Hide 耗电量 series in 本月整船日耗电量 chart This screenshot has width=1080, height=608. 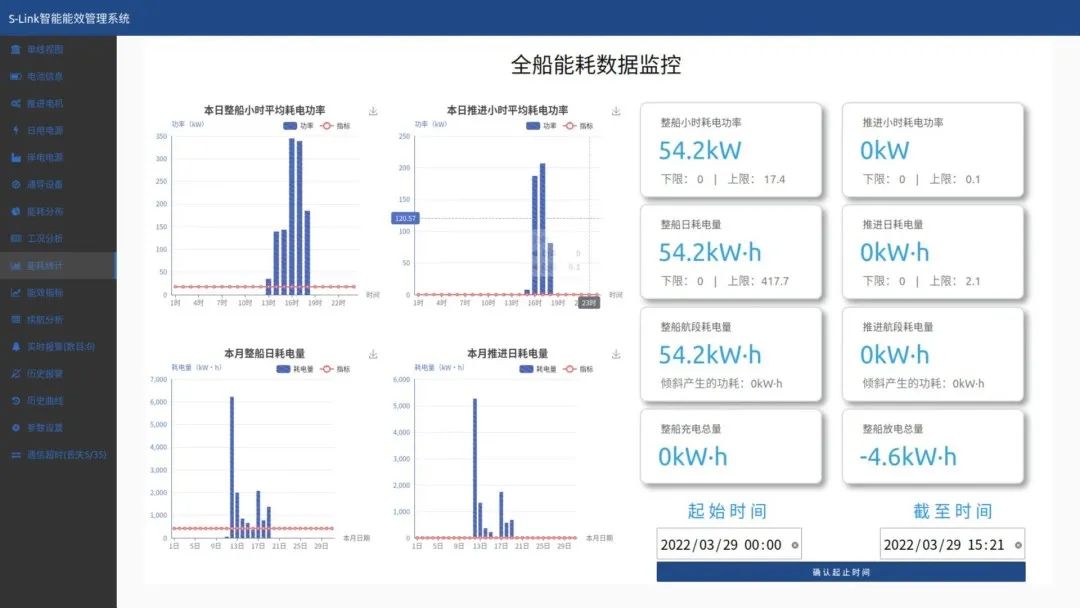click(x=294, y=369)
